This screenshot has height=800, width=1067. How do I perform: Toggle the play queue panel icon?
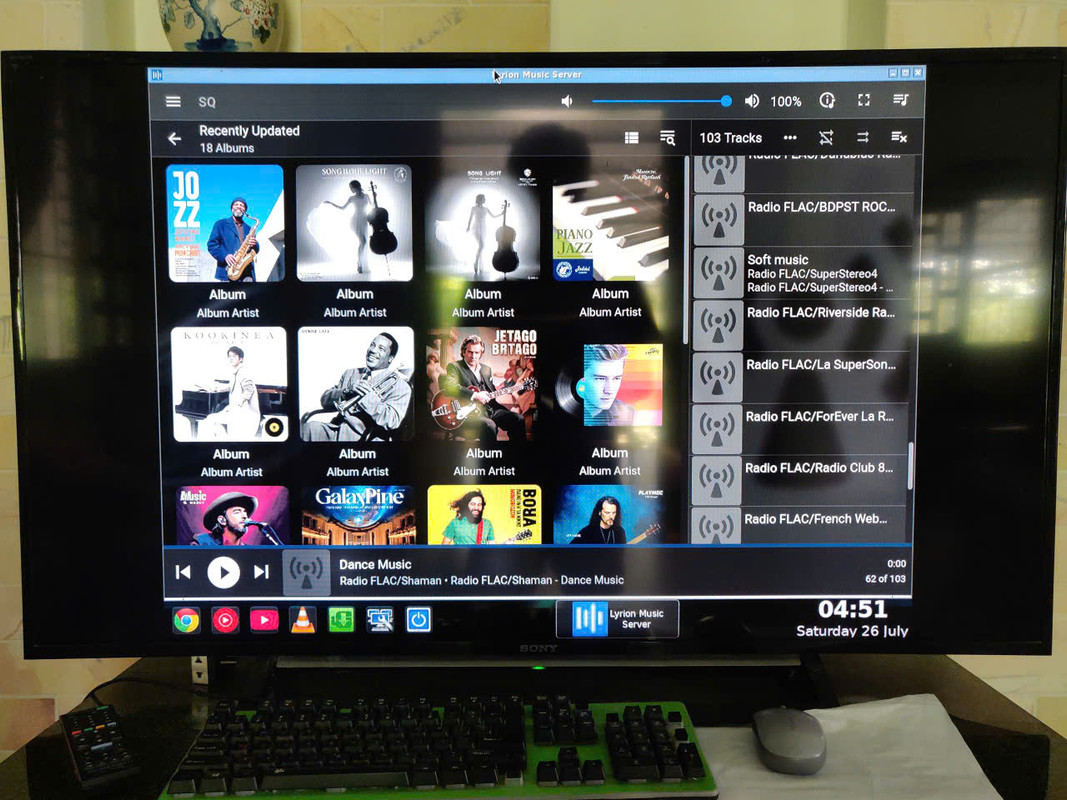900,101
